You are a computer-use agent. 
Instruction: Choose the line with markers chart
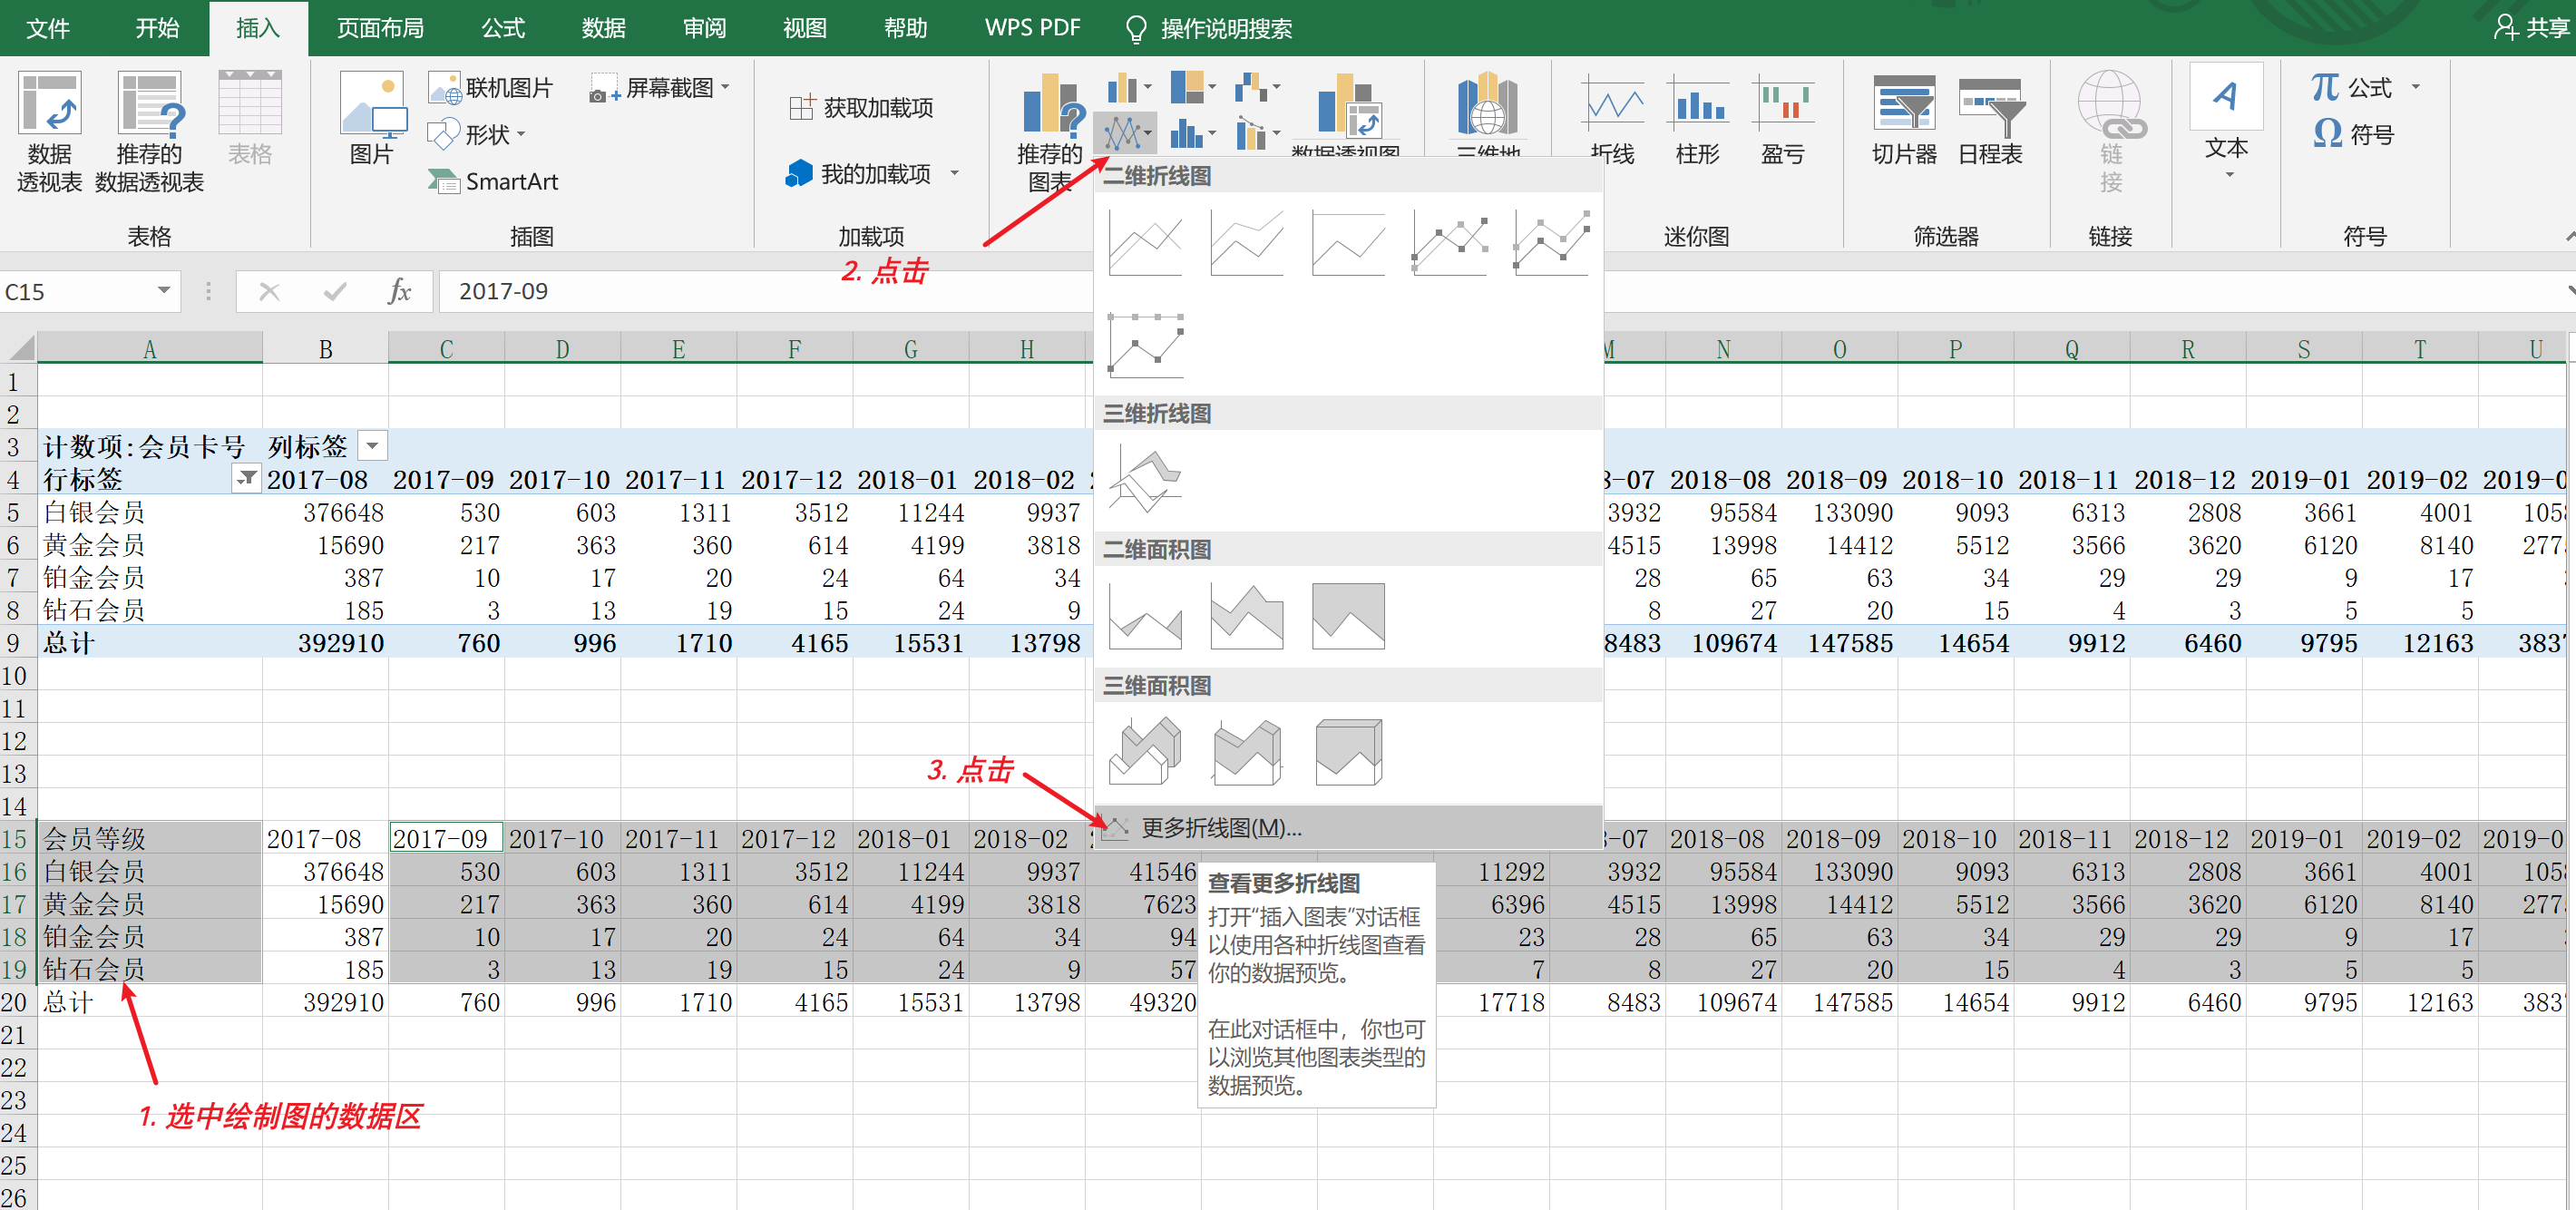coord(1450,243)
